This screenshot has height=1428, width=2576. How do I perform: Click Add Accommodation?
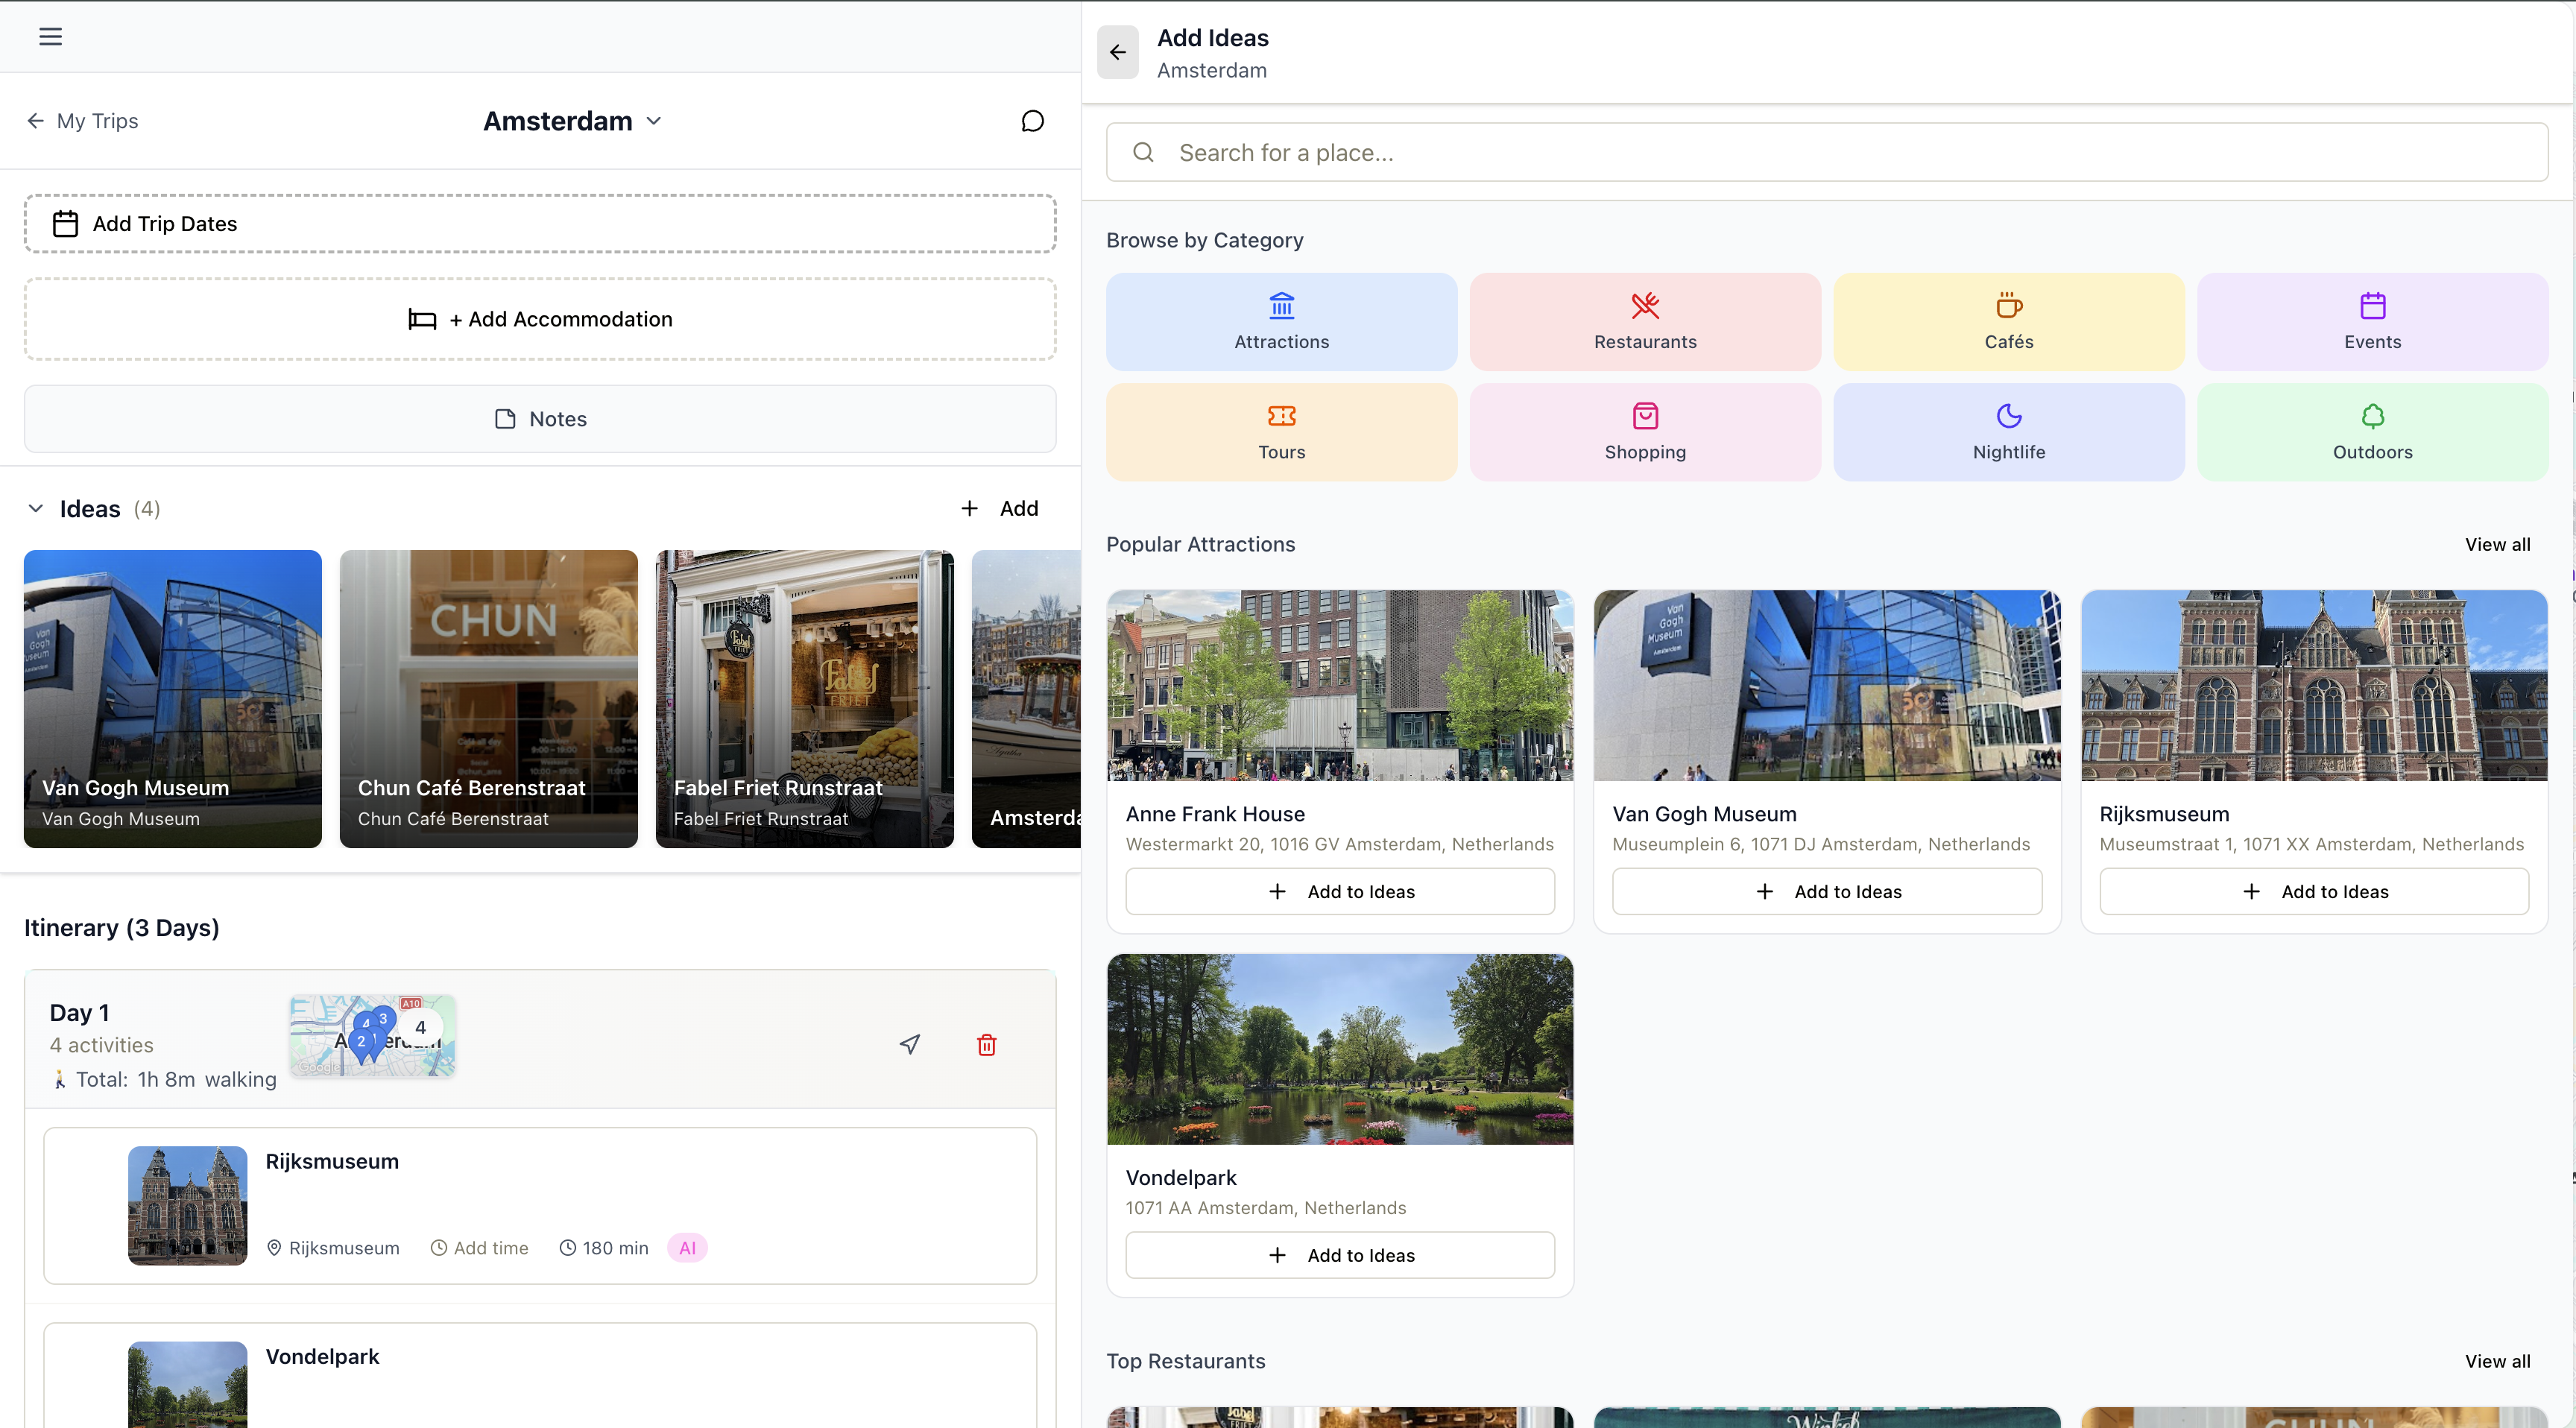pyautogui.click(x=539, y=318)
